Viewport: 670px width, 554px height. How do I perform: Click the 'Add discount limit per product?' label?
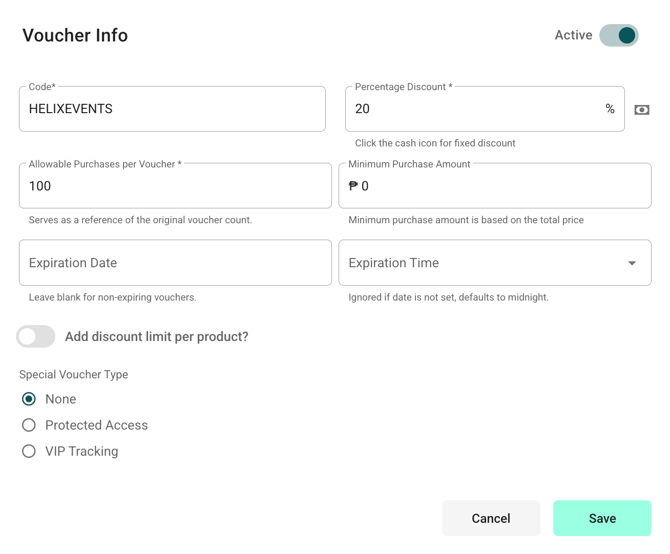(x=156, y=337)
